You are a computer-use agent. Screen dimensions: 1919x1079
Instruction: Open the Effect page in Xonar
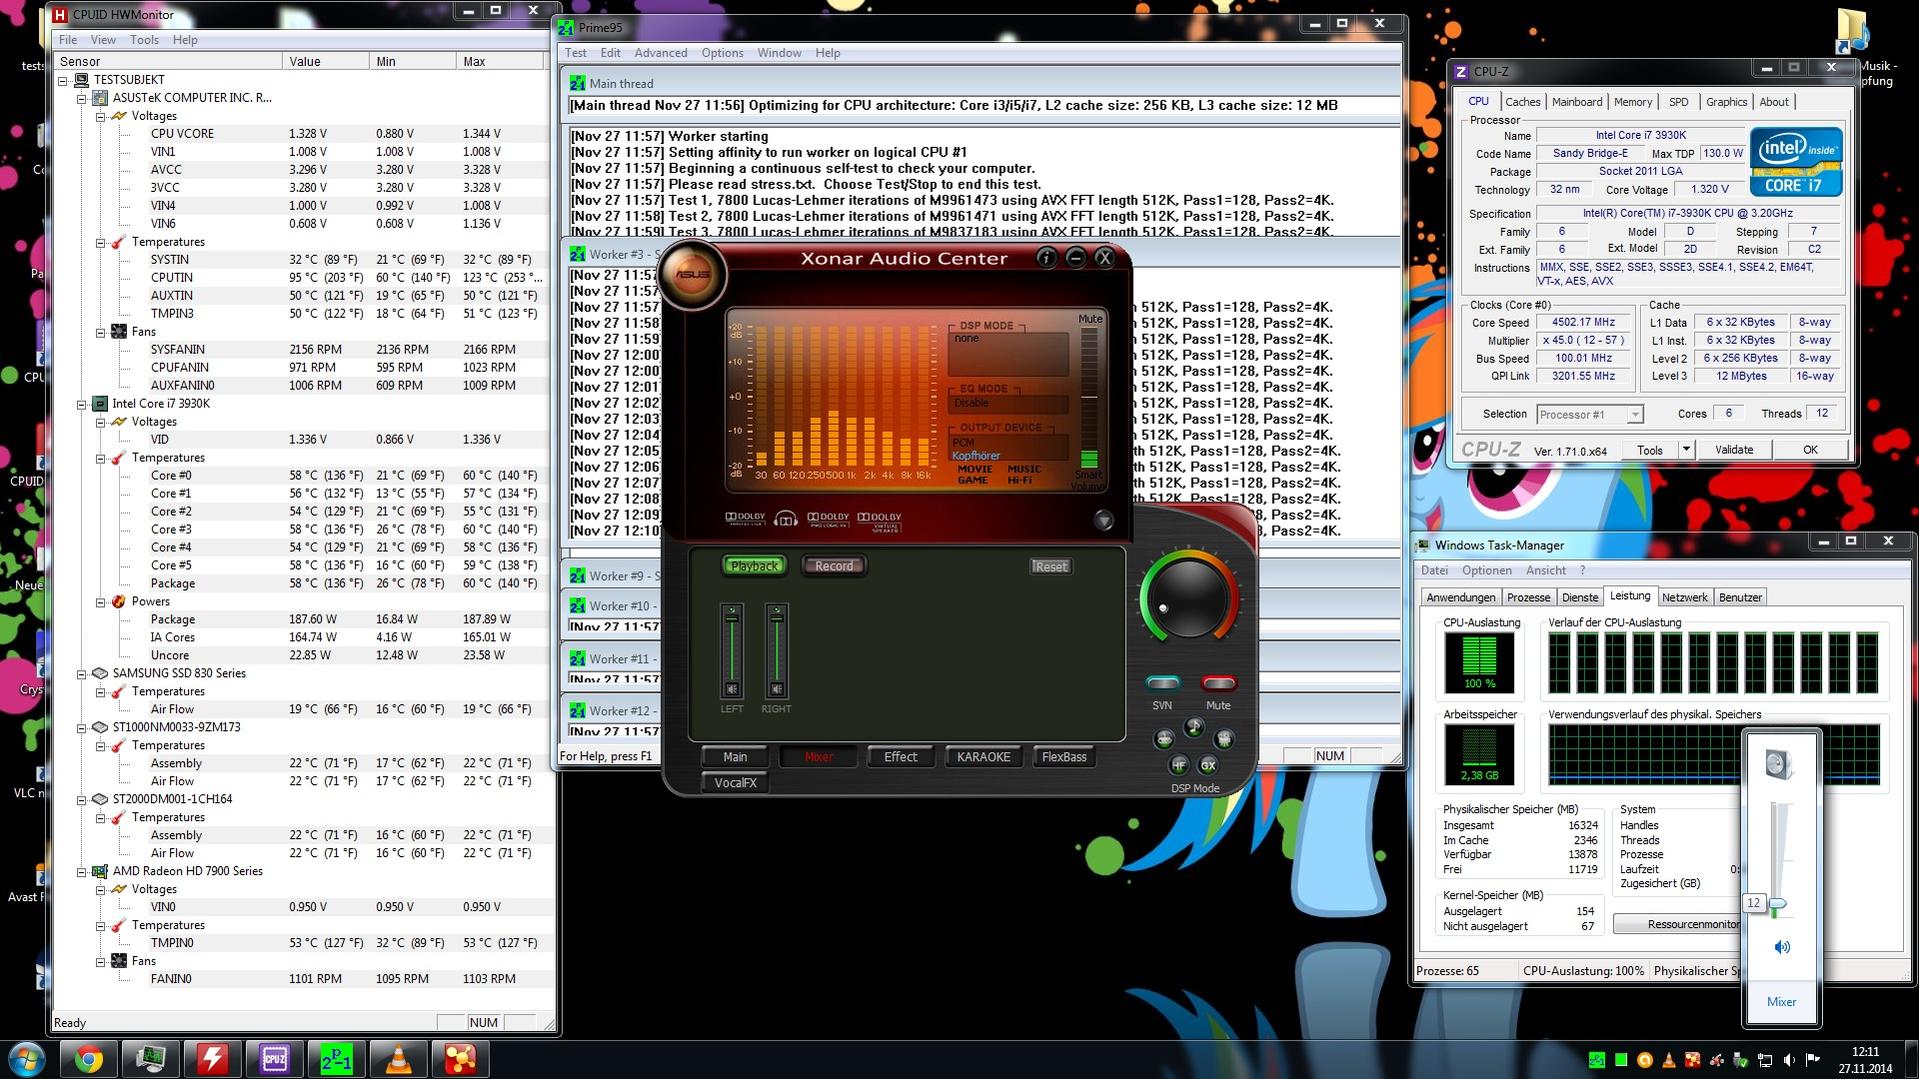tap(900, 757)
